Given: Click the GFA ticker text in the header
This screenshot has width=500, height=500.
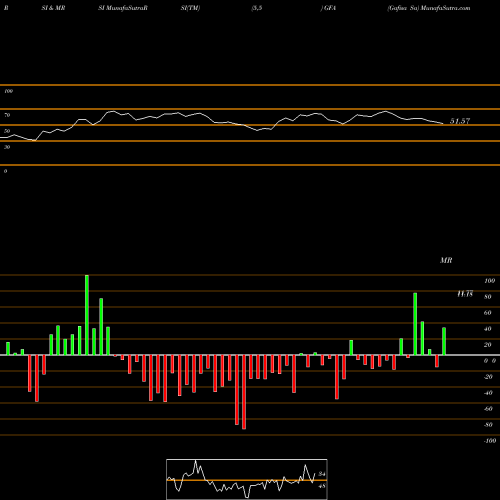Looking at the screenshot, I should [330, 8].
